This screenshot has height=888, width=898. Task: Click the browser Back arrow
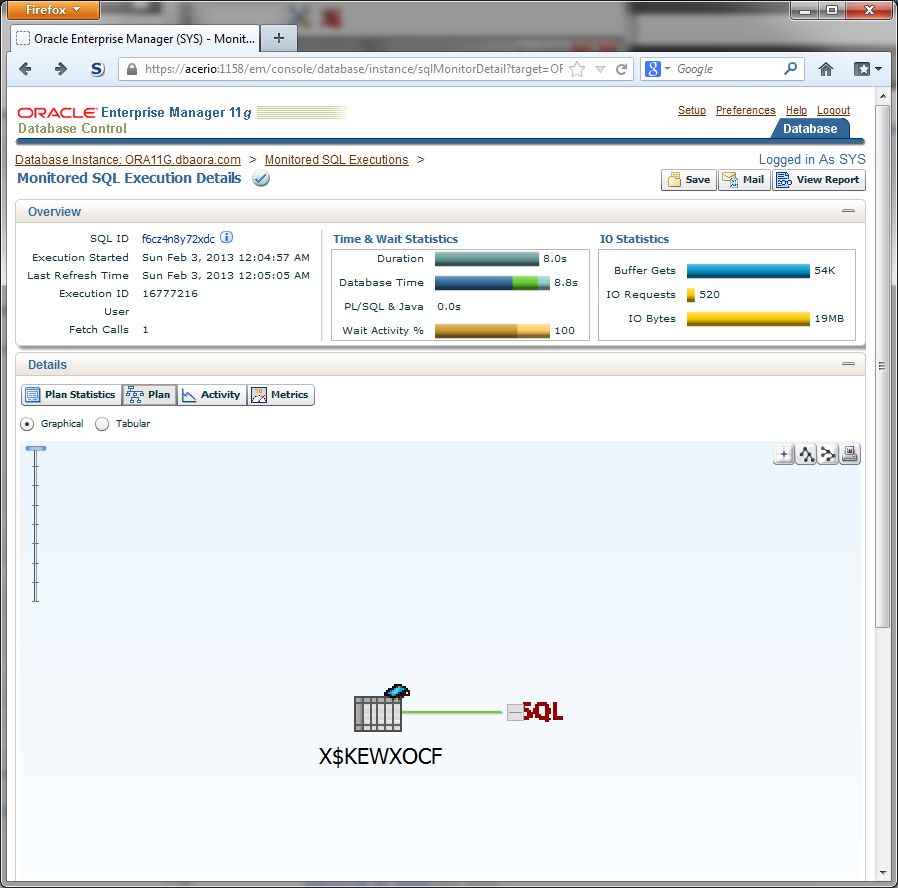(25, 69)
